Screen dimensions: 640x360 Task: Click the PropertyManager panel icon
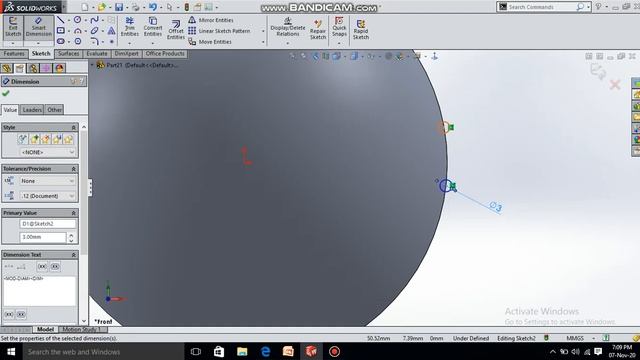pos(20,68)
